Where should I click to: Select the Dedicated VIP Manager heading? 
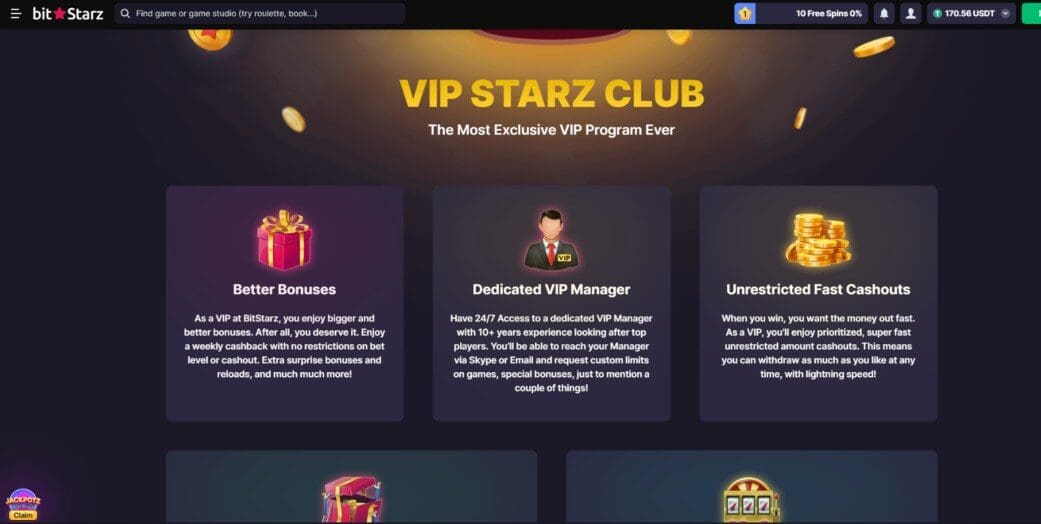tap(551, 290)
